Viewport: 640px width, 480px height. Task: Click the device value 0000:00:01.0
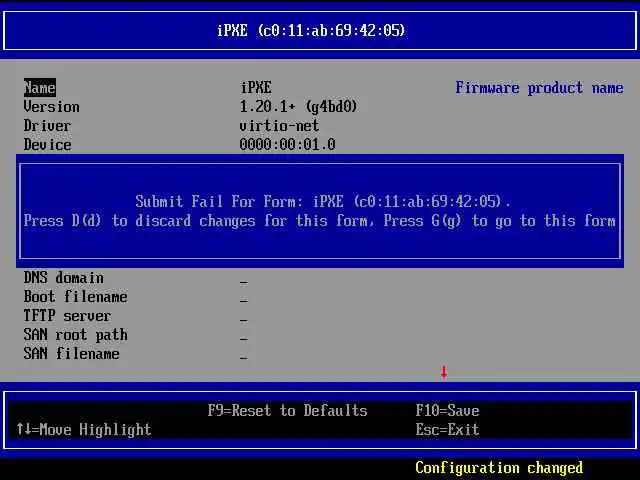coord(287,144)
